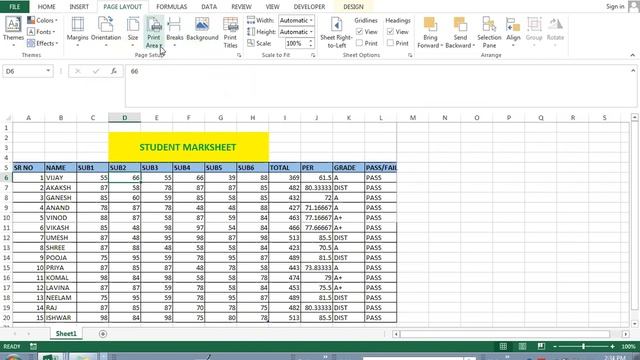Switch to the FORMULAS tab
This screenshot has width=640, height=360.
point(171,7)
